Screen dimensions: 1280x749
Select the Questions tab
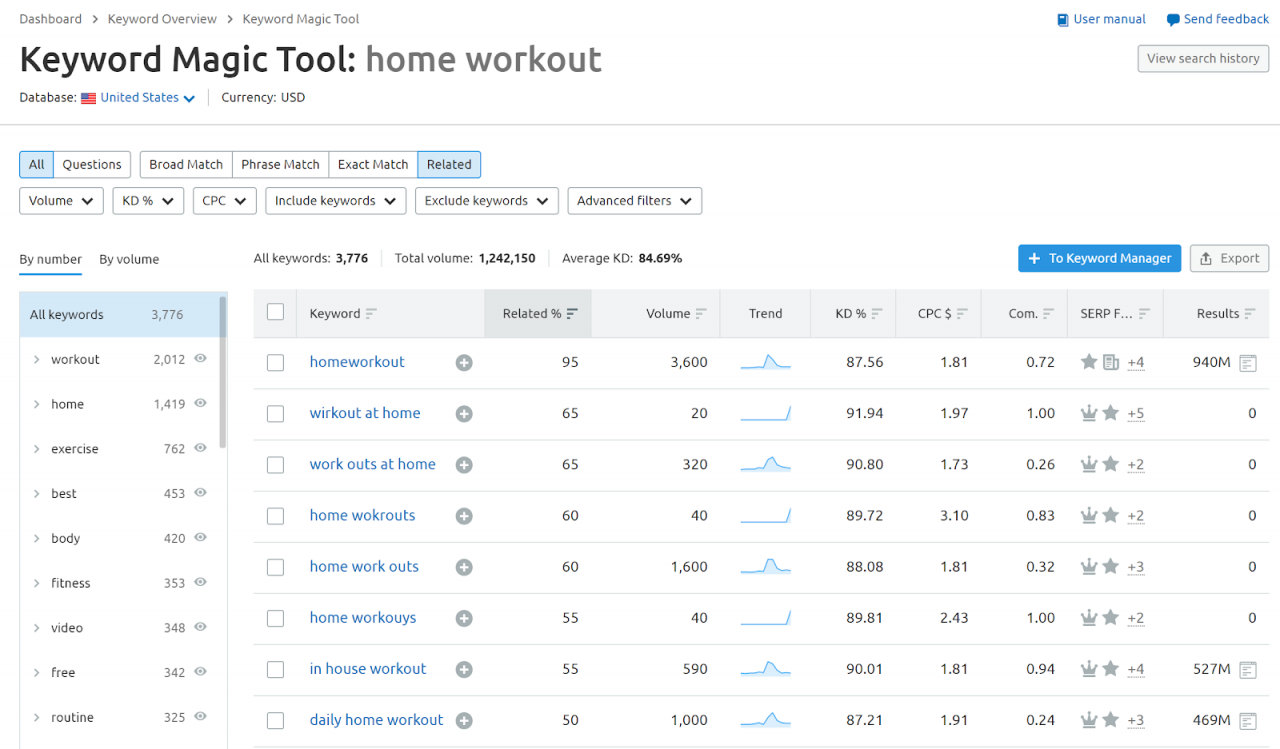click(x=92, y=165)
